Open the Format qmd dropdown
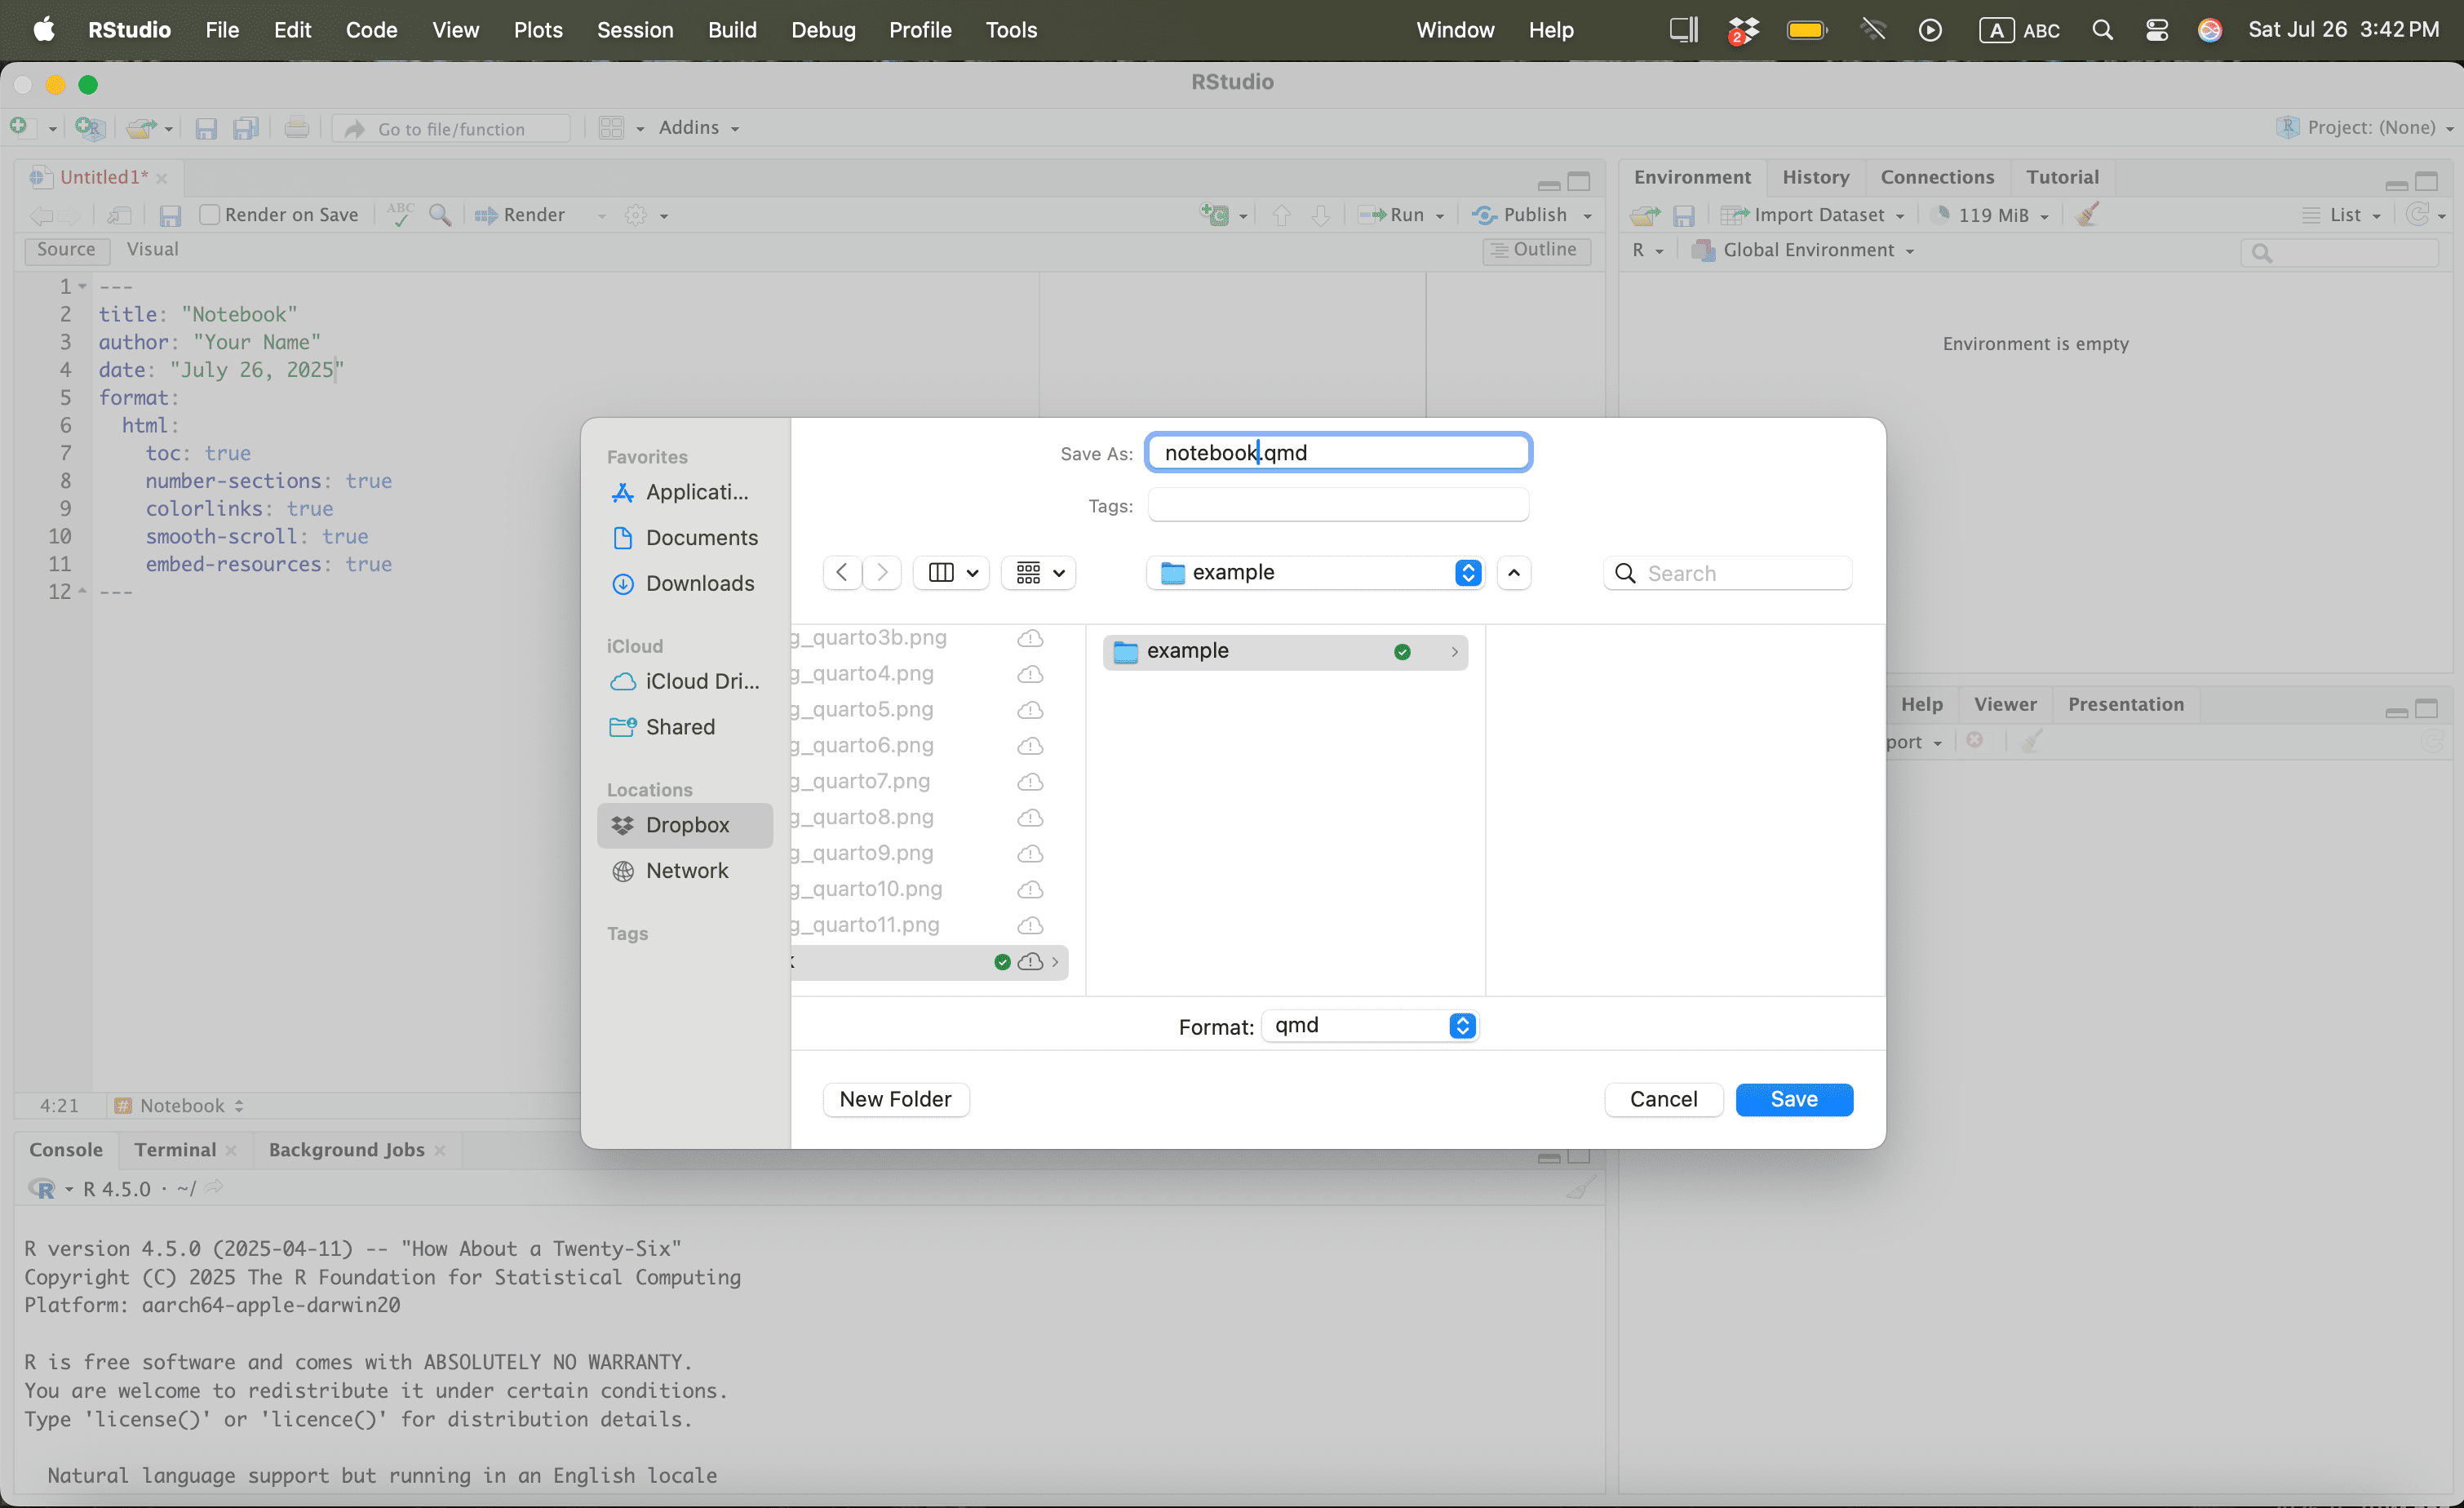This screenshot has height=1508, width=2464. [x=1370, y=1026]
